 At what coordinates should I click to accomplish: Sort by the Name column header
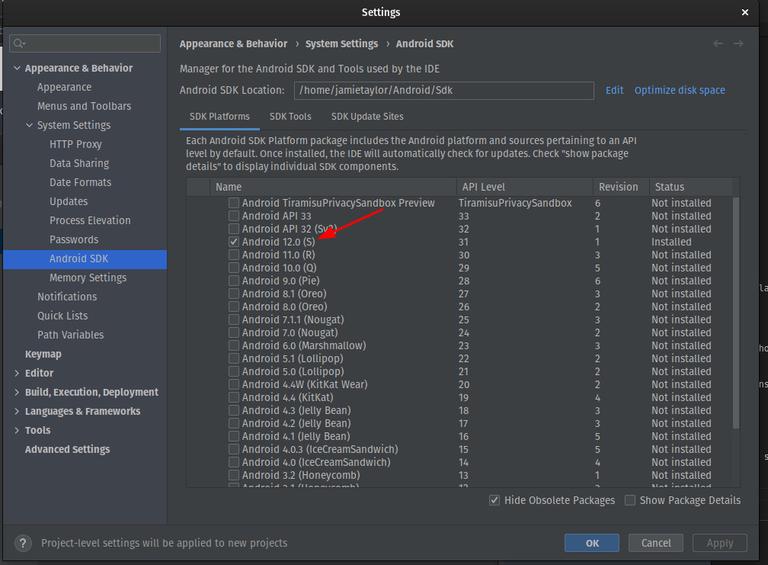(x=333, y=187)
